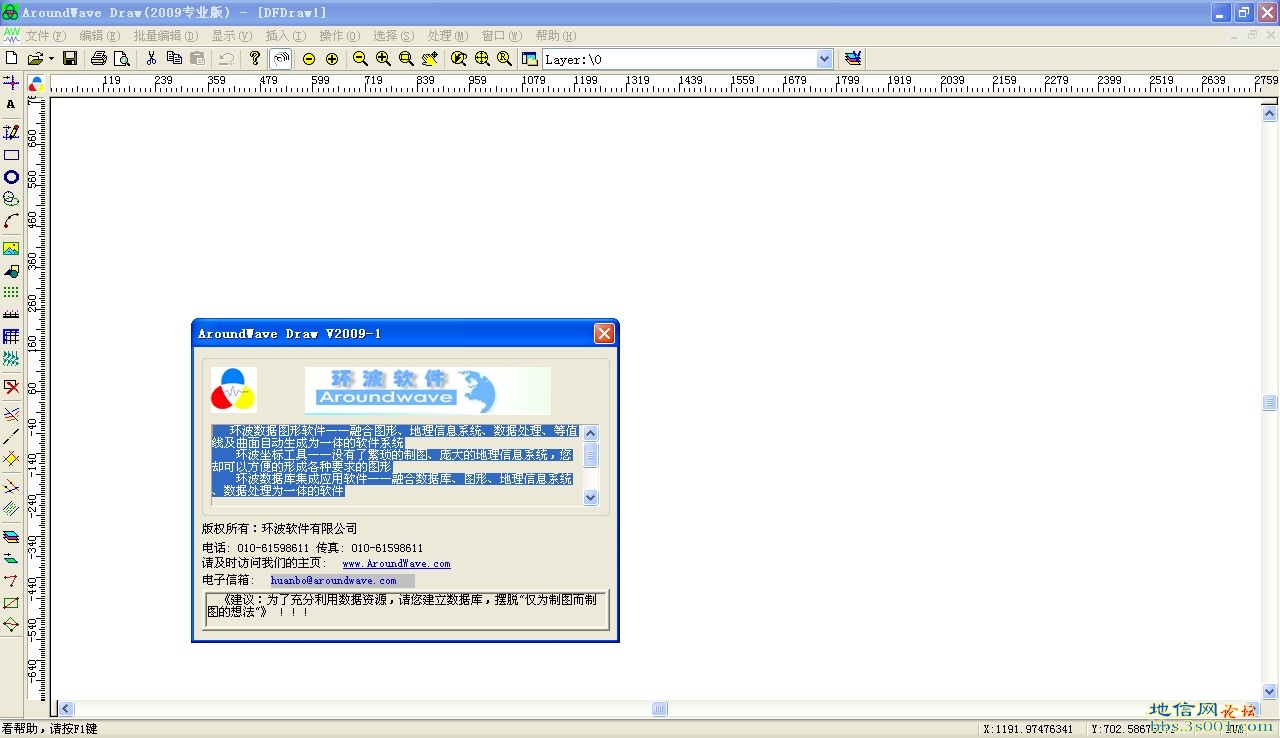Click the tri-color circle icon at ruler corner
The width and height of the screenshot is (1280, 738).
pyautogui.click(x=37, y=84)
